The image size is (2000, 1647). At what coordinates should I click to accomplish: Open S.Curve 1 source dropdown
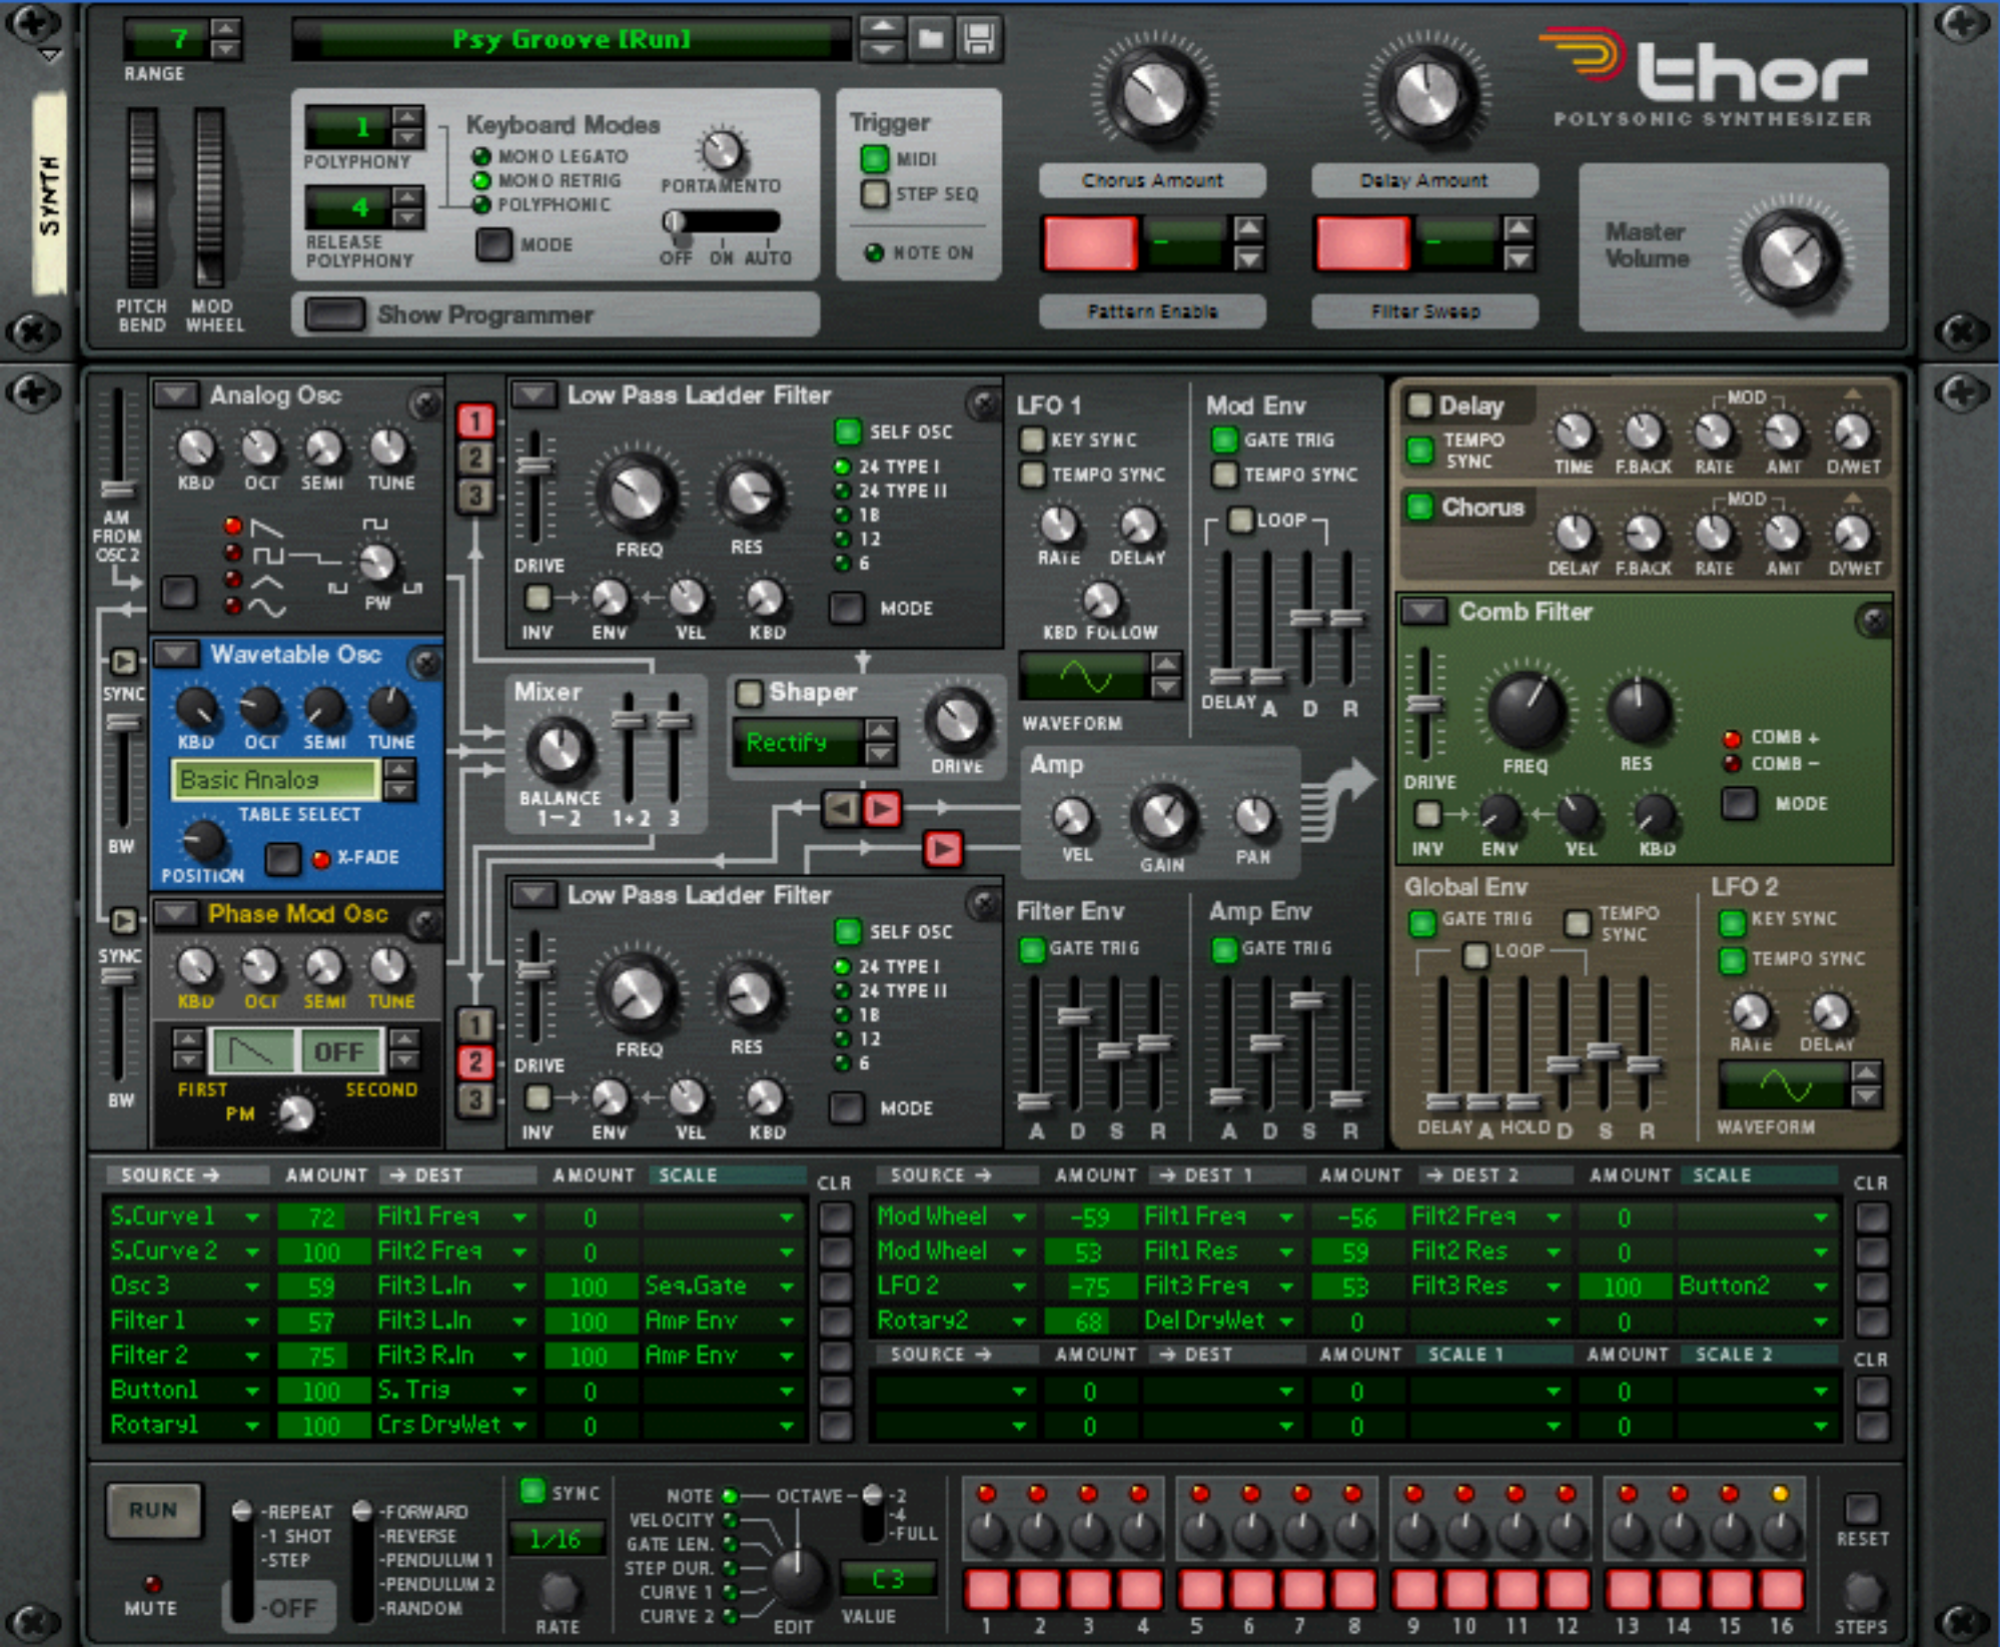tap(252, 1217)
